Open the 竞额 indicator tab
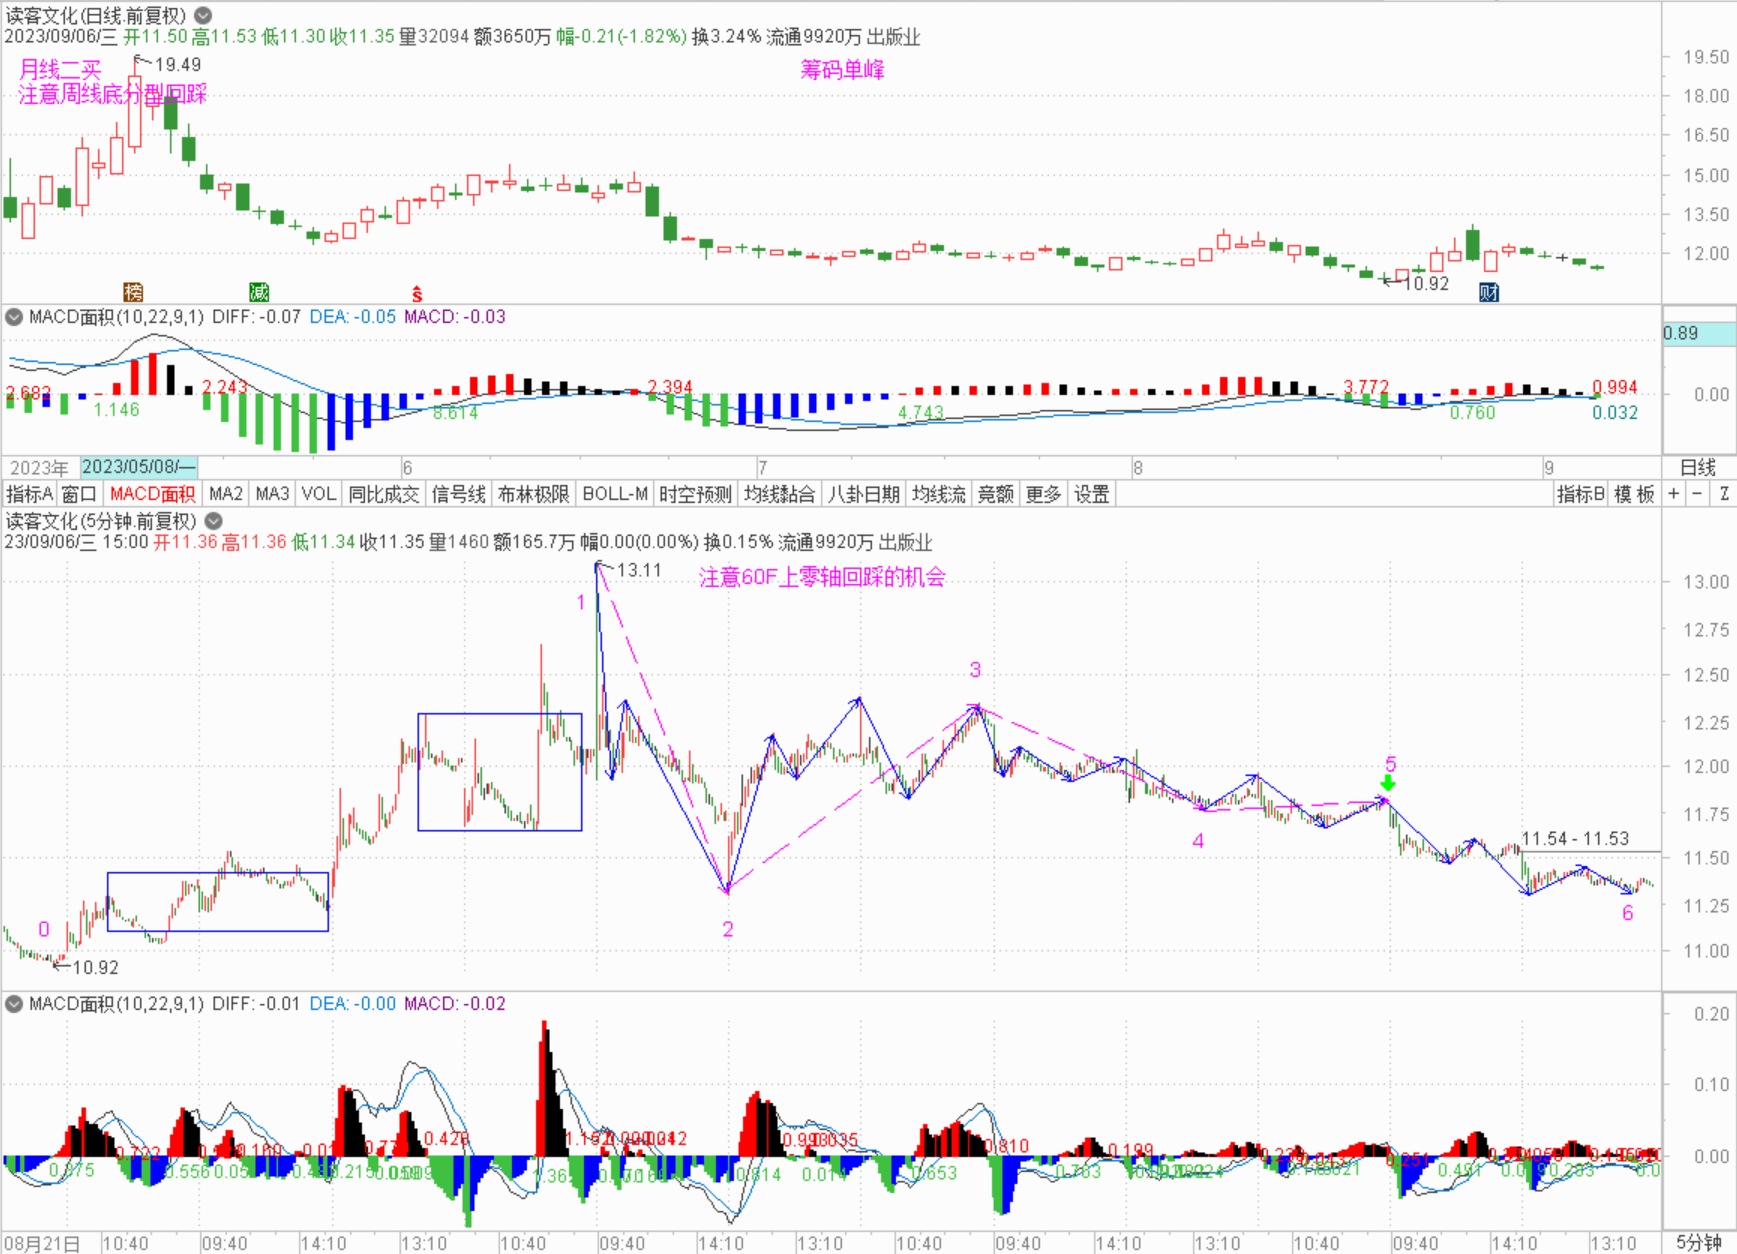This screenshot has height=1254, width=1737. coord(995,494)
